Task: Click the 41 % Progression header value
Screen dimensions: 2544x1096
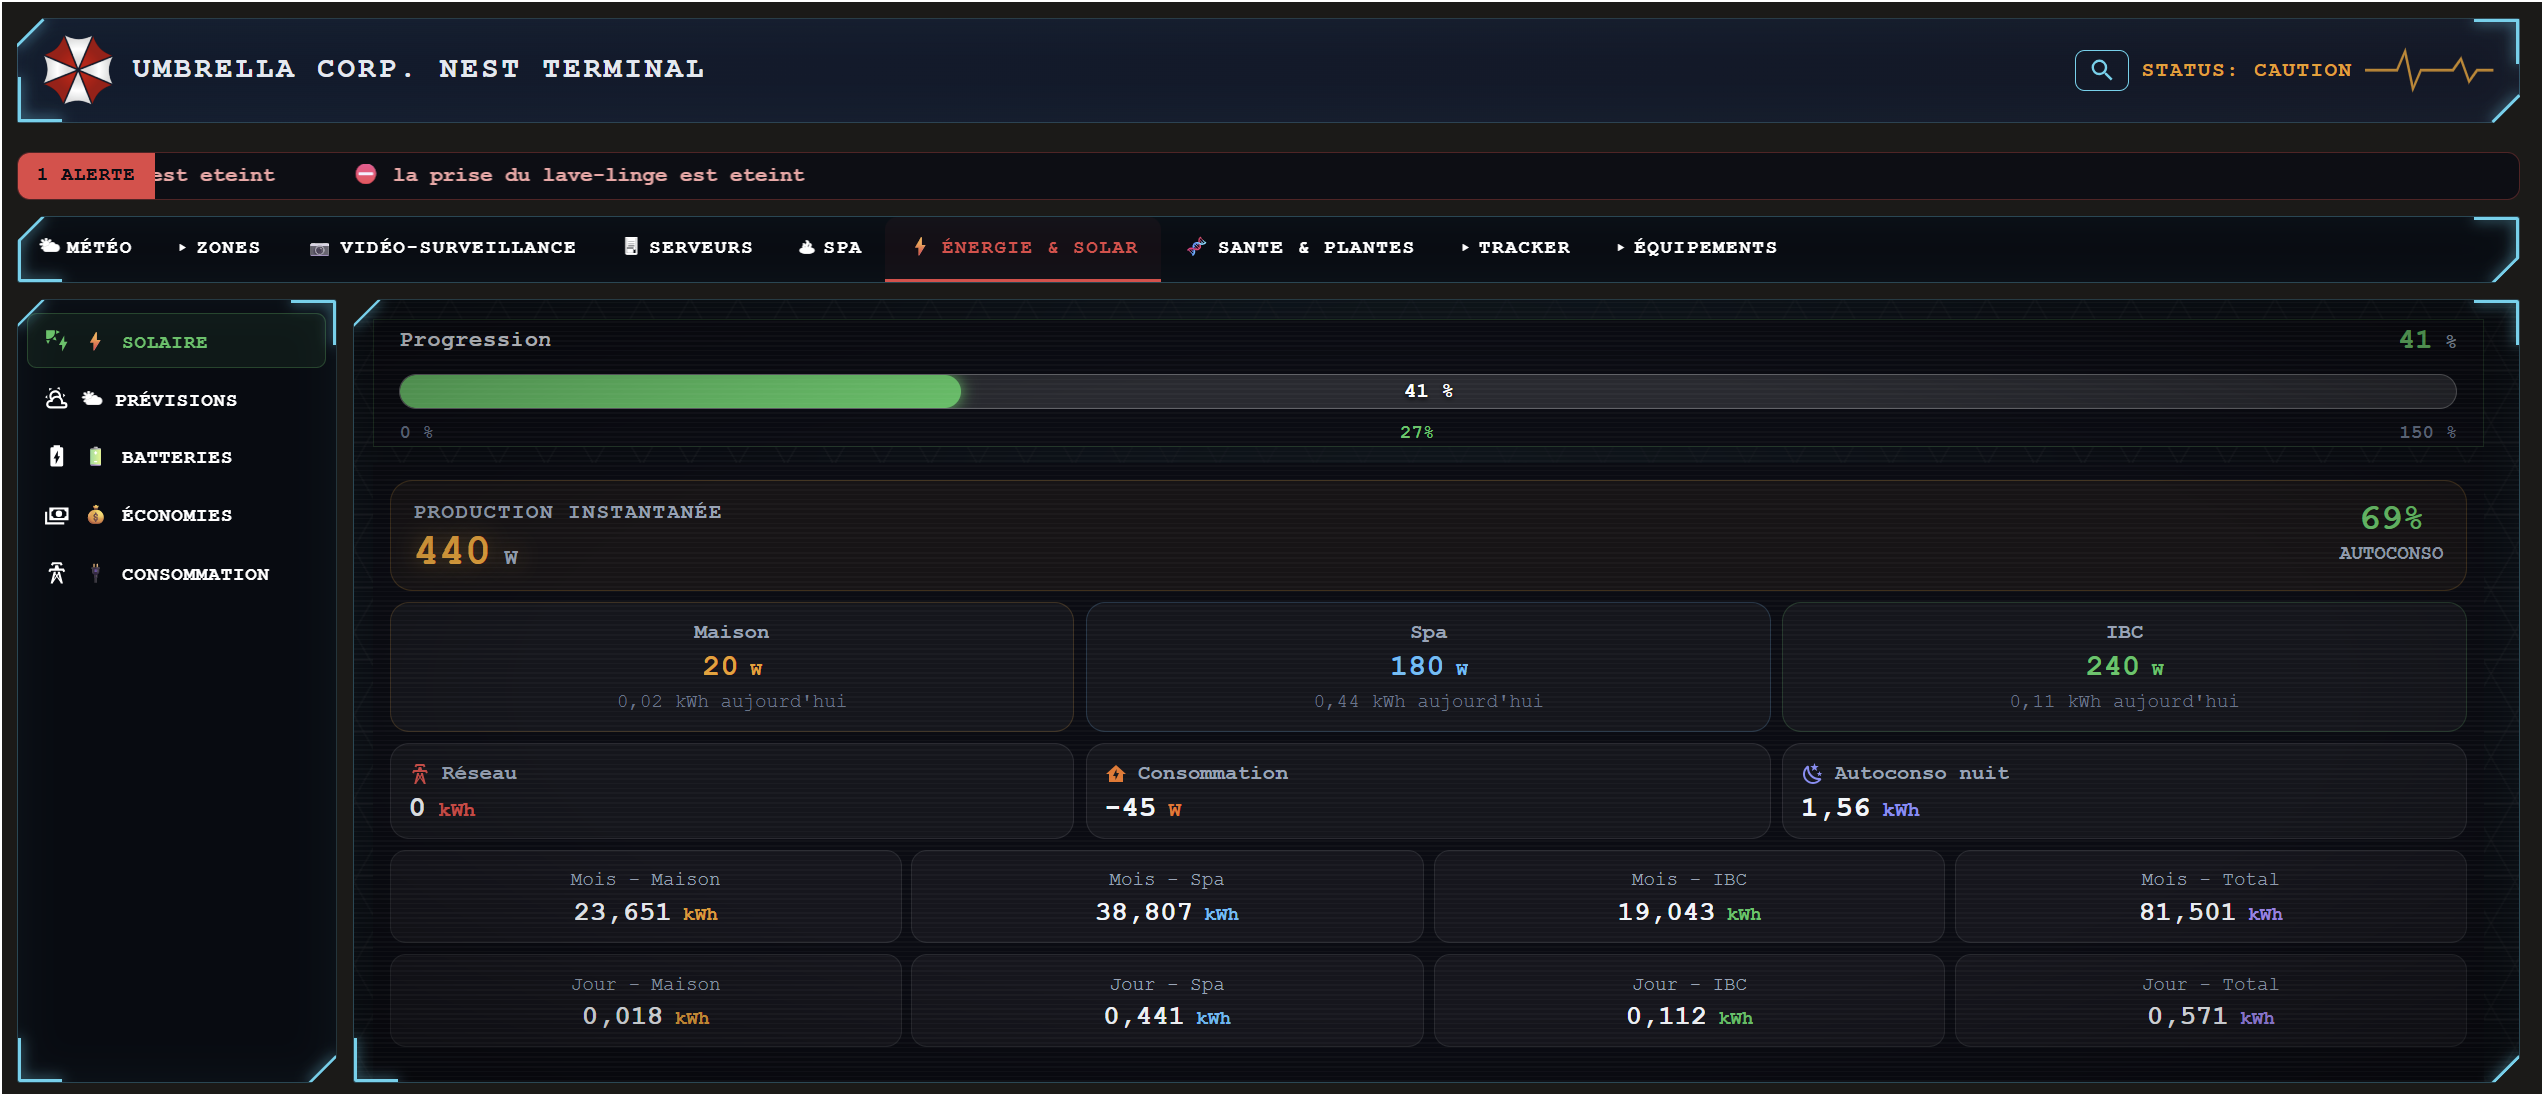Action: tap(2427, 340)
